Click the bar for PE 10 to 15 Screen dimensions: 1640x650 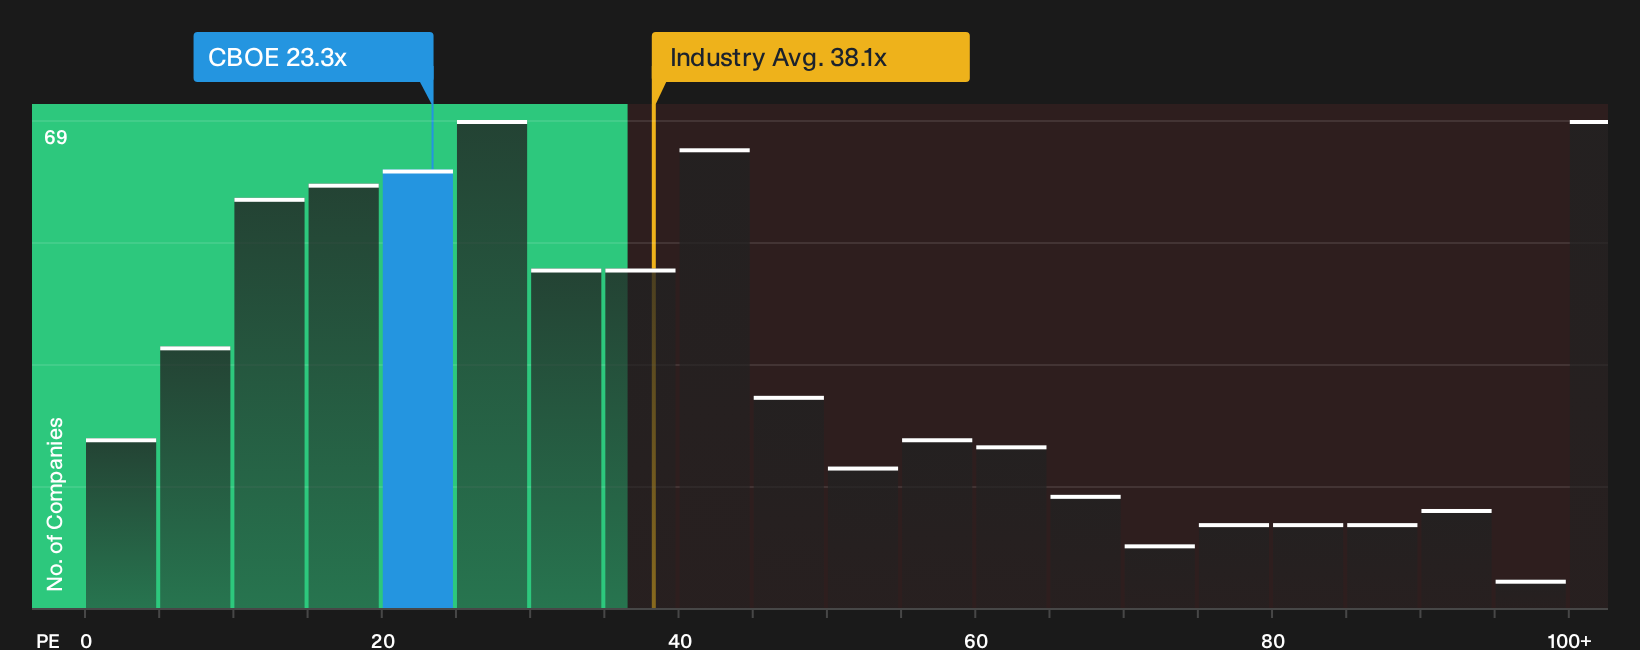pos(270,403)
